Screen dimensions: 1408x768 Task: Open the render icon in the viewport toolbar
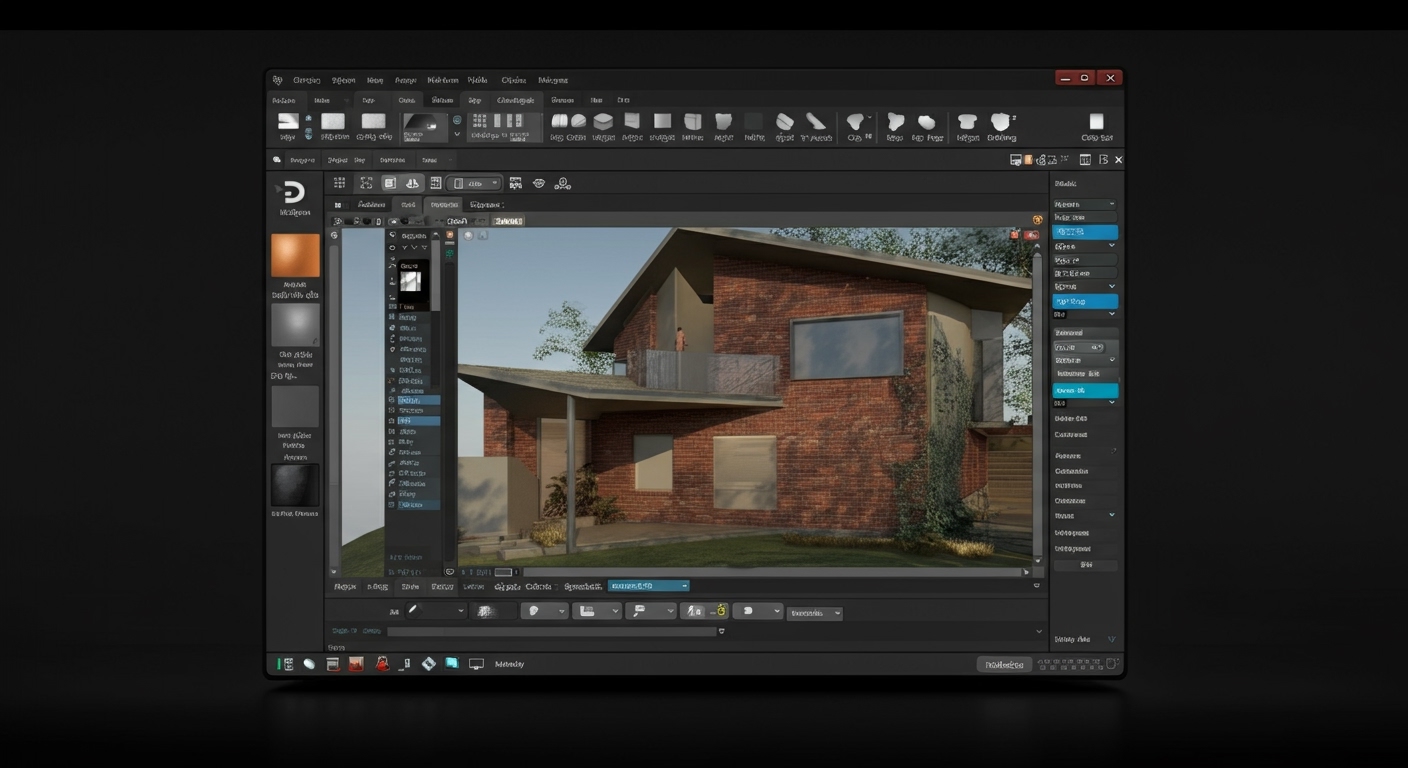tap(515, 183)
